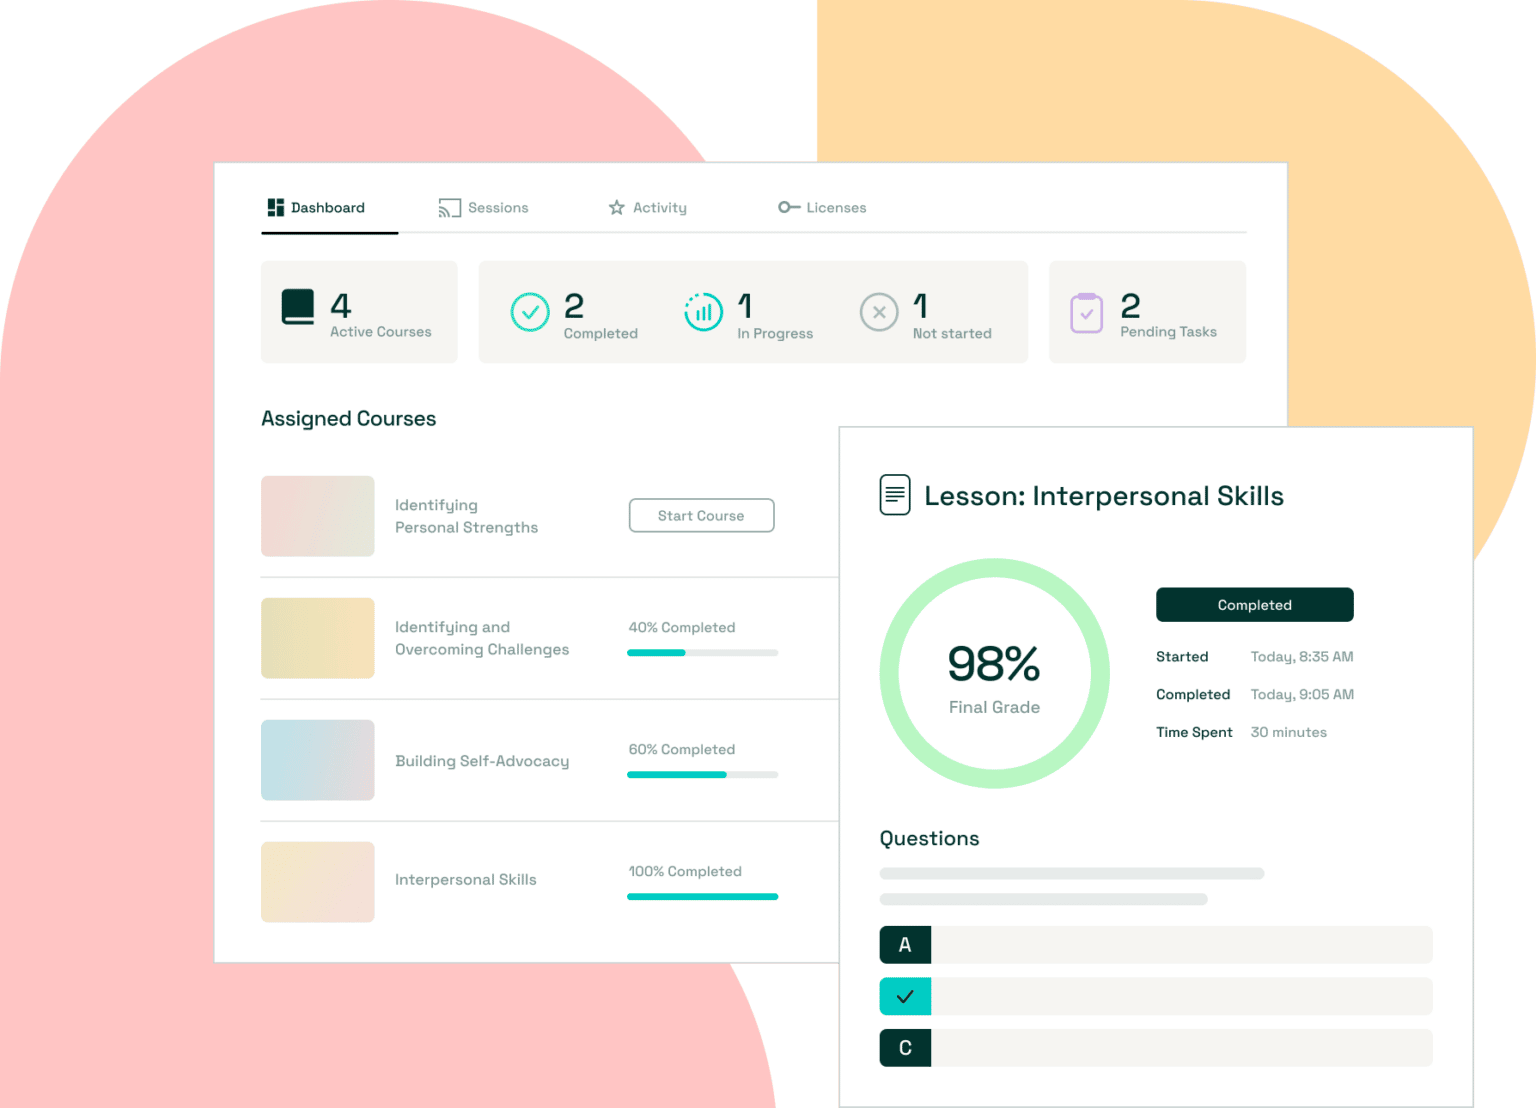1536x1108 pixels.
Task: Click the In Progress chart icon
Action: click(x=703, y=312)
